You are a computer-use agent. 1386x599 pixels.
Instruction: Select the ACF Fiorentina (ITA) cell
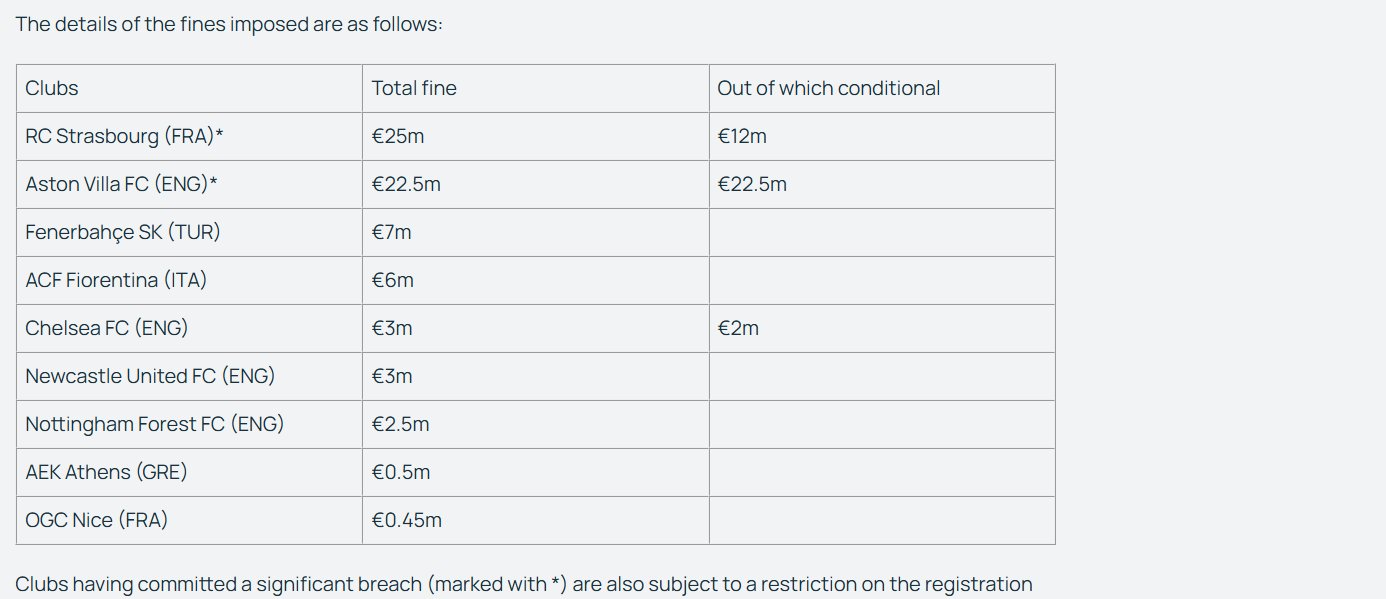point(189,280)
